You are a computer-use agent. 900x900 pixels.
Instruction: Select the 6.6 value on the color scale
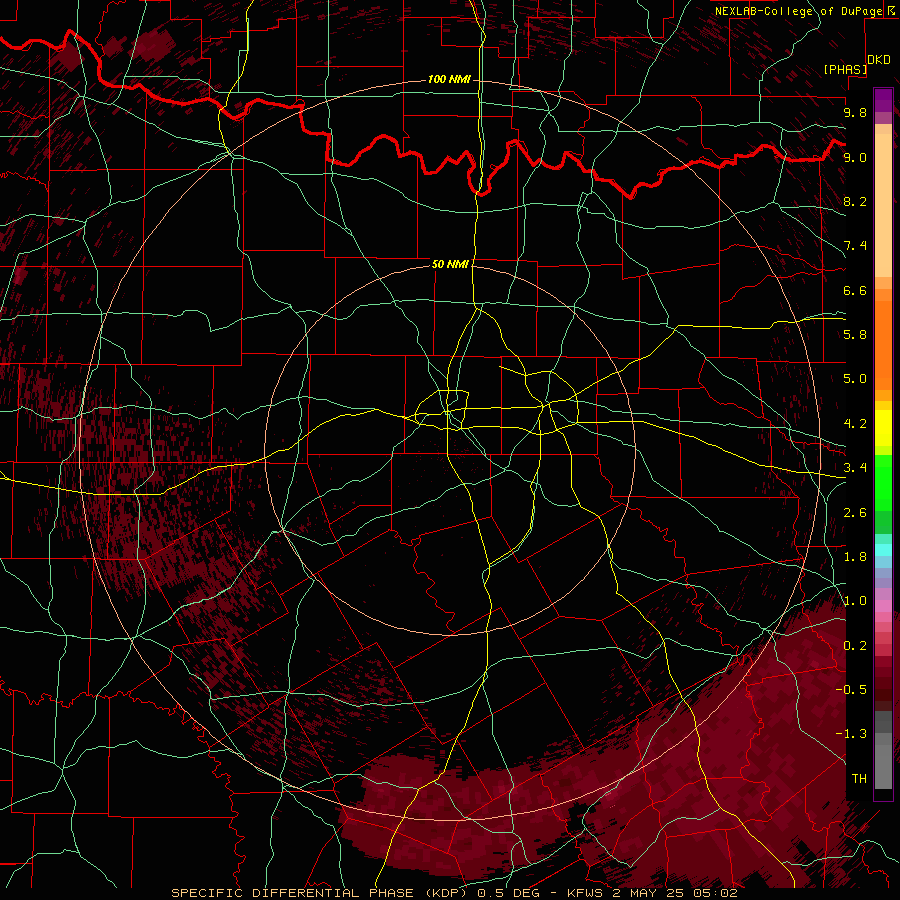[855, 290]
